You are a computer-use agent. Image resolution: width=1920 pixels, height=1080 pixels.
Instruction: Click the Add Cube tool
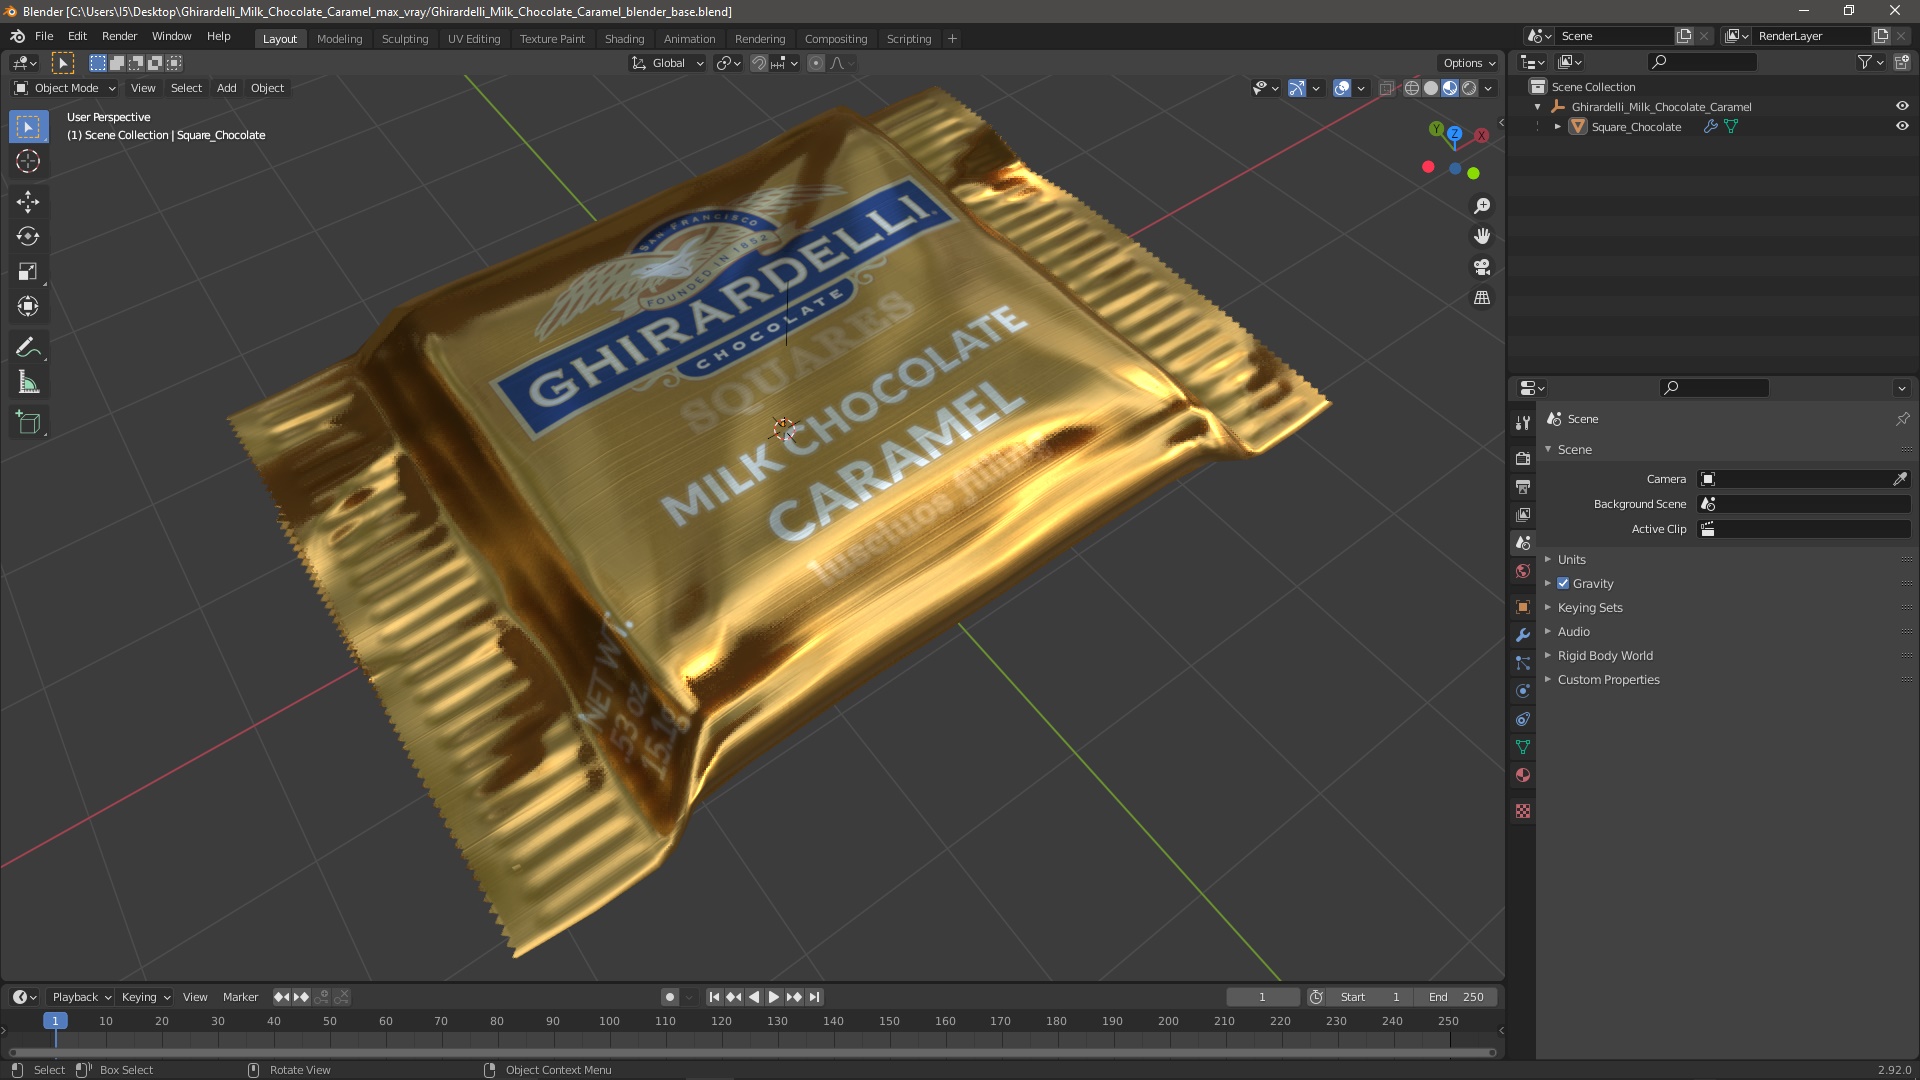click(x=27, y=423)
